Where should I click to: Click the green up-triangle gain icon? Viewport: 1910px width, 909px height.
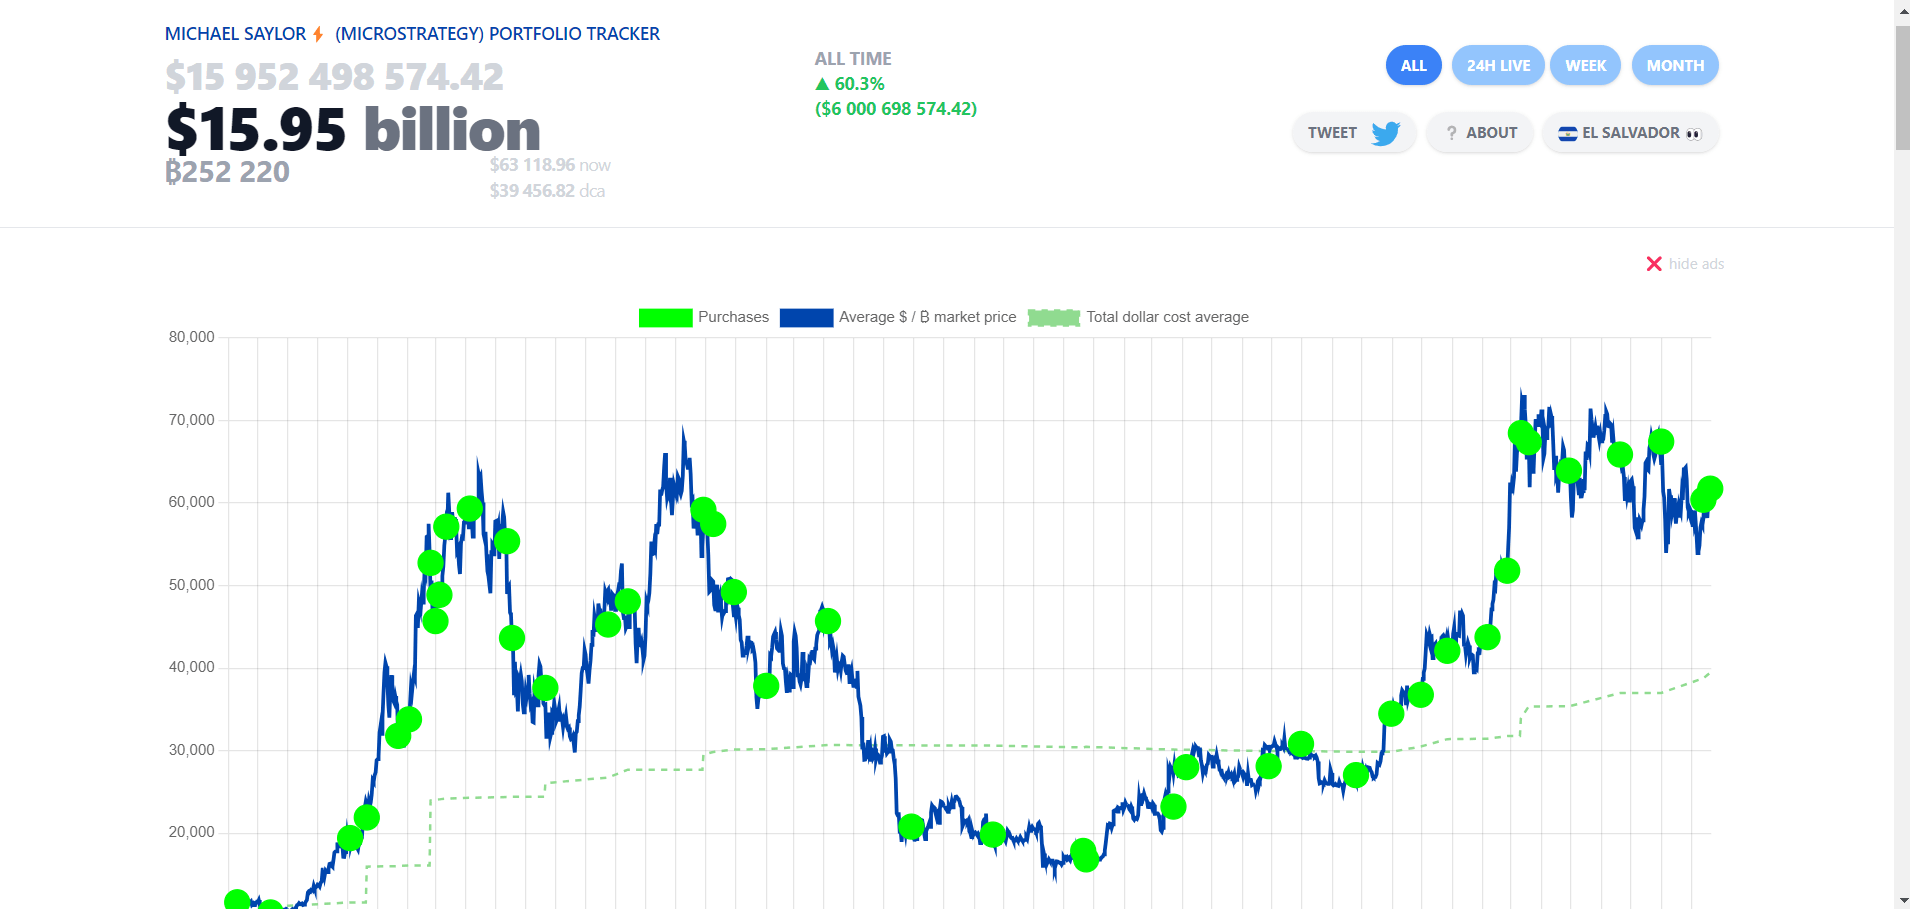pos(823,84)
